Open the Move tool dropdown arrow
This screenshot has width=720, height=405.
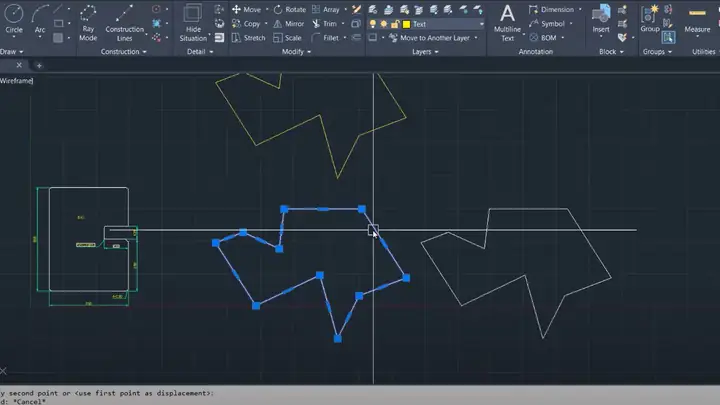[267, 9]
